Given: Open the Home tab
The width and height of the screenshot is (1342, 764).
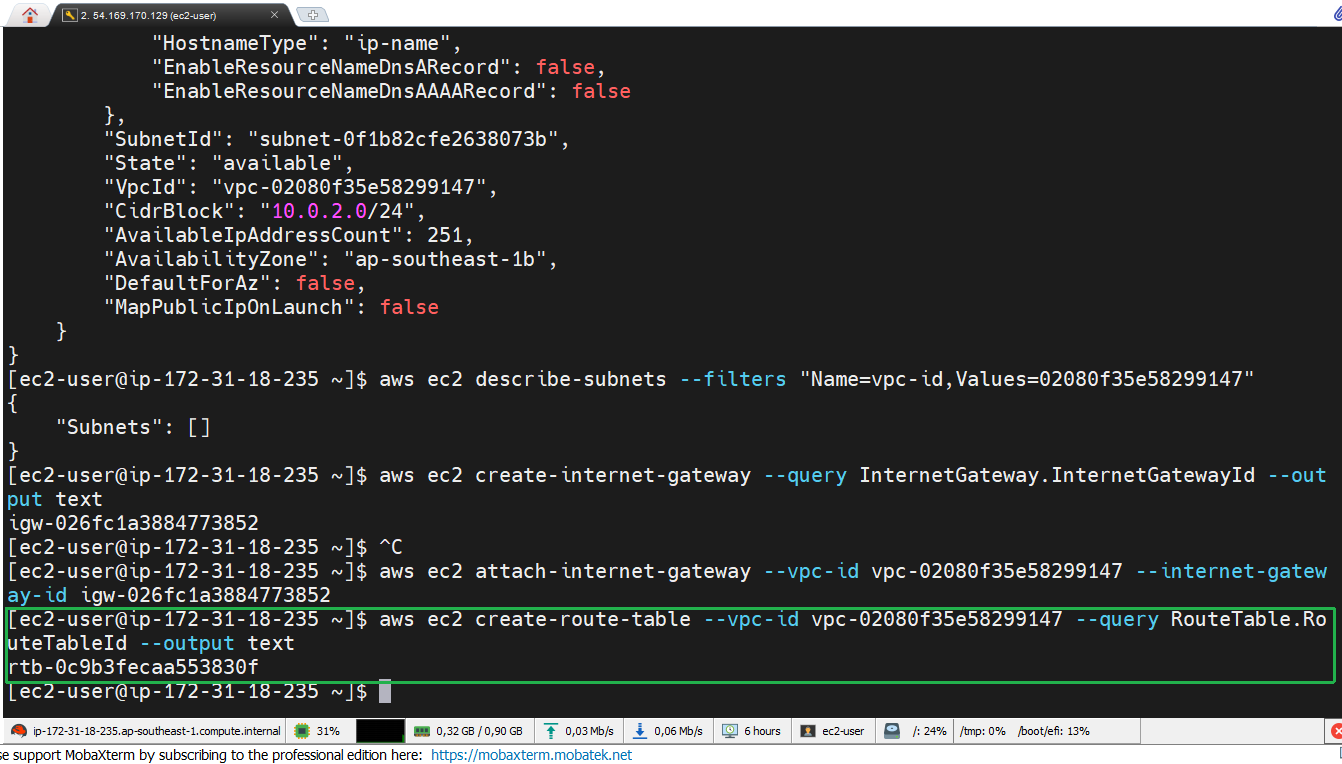Looking at the screenshot, I should click(29, 14).
